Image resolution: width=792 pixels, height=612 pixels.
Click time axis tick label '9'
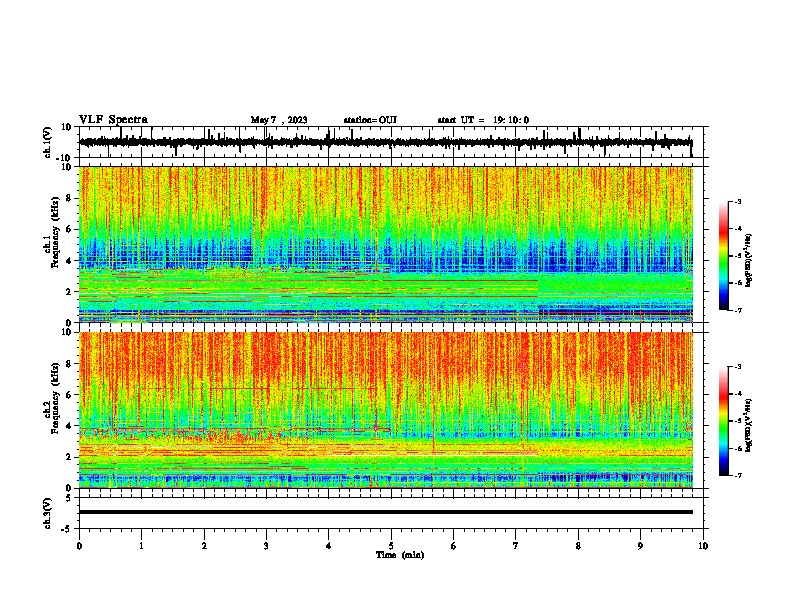640,546
